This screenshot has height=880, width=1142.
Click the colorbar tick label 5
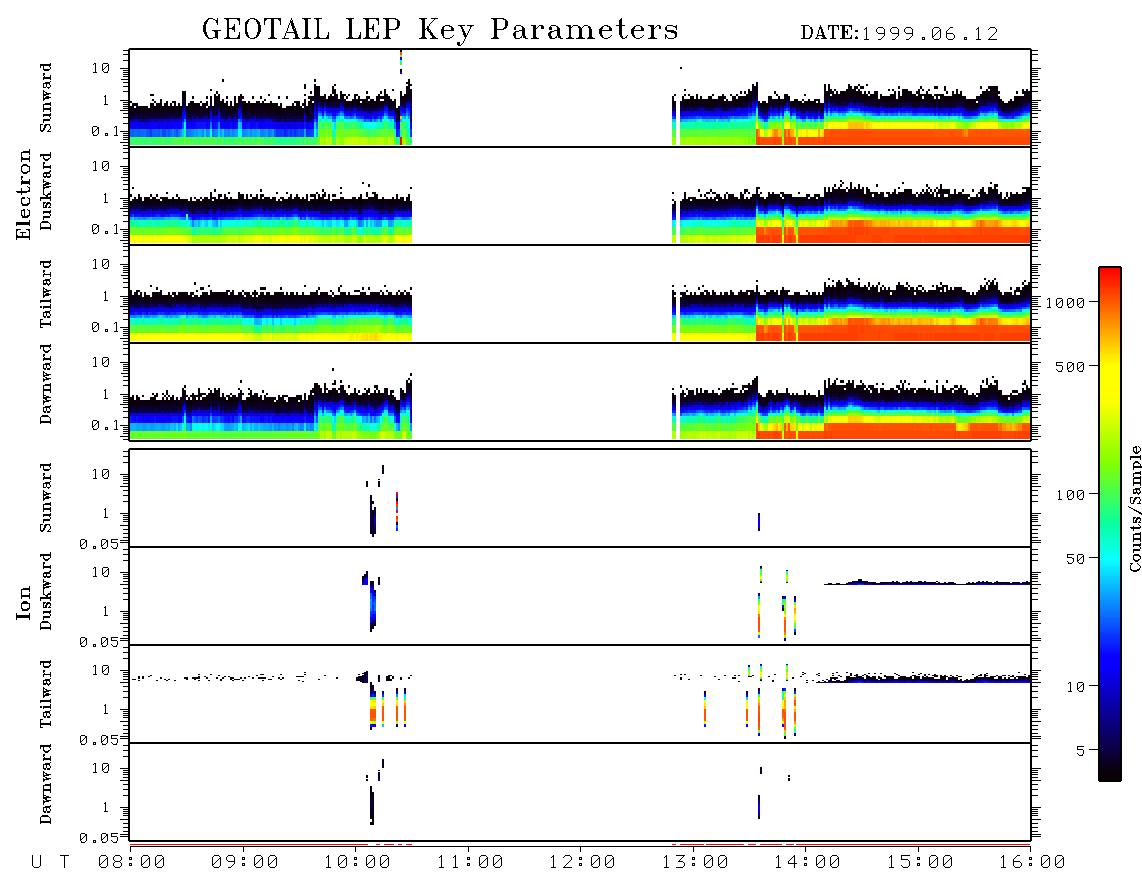[x=1081, y=750]
